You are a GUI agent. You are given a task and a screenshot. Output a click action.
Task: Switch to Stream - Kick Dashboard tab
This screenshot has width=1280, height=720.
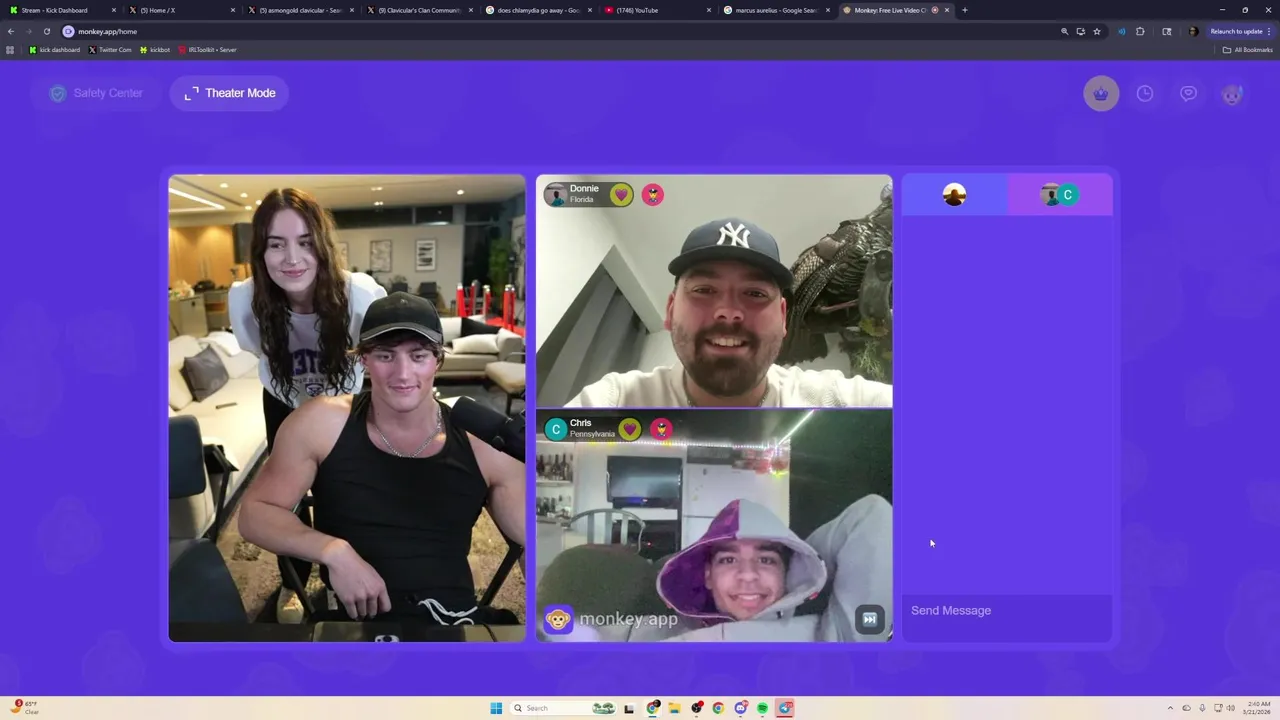coord(61,10)
